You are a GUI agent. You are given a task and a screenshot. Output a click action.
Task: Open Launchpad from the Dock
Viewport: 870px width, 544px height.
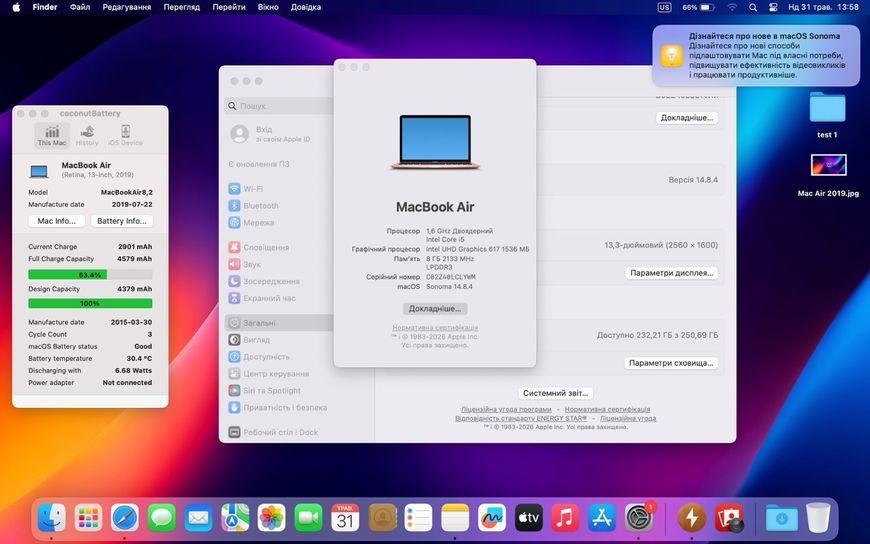[88, 518]
